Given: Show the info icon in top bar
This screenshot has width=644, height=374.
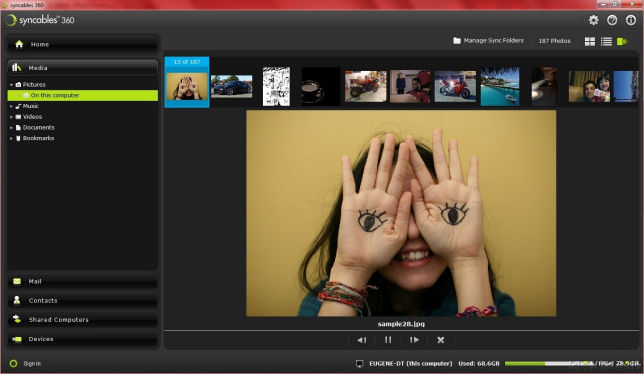Looking at the screenshot, I should (631, 20).
